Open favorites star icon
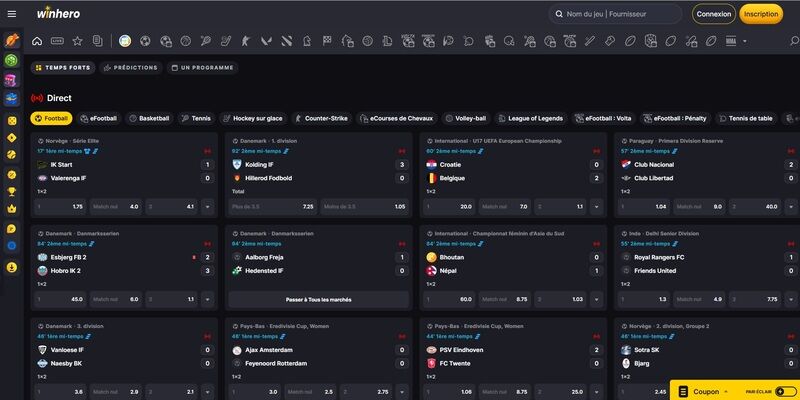This screenshot has height=400, width=800. tap(77, 41)
